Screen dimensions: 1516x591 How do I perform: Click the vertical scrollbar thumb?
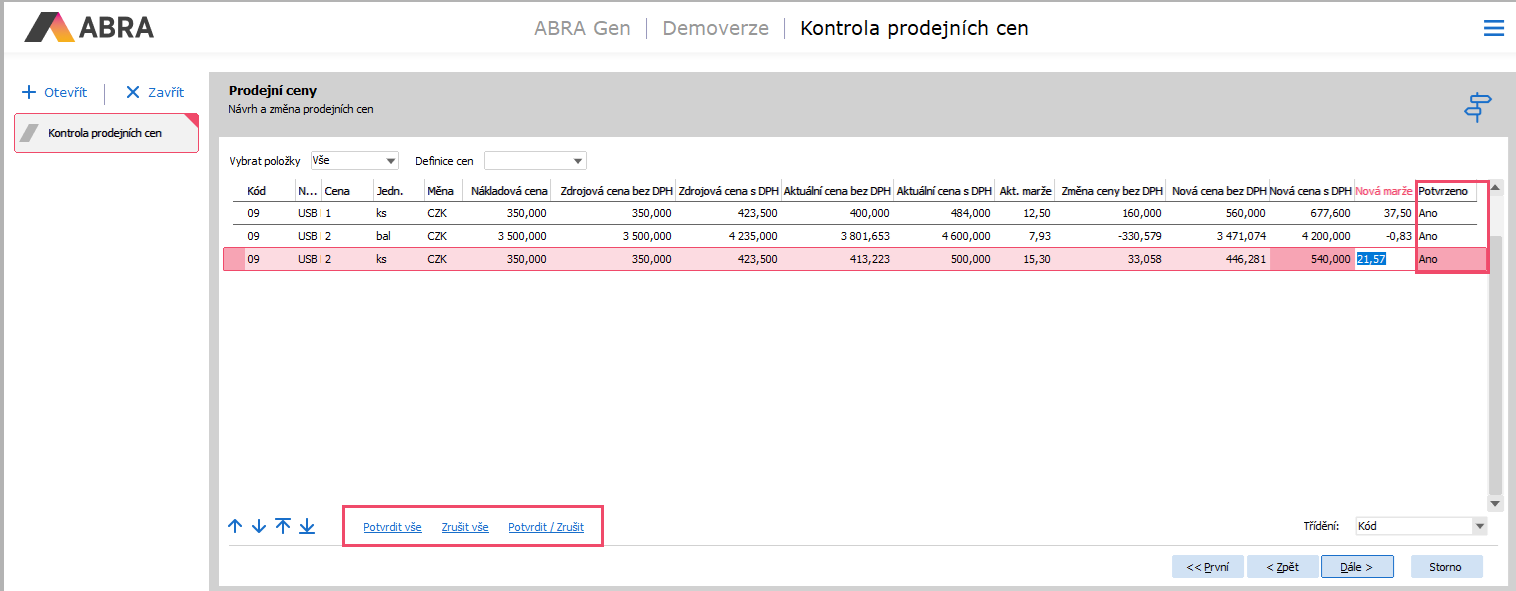coord(1495,364)
